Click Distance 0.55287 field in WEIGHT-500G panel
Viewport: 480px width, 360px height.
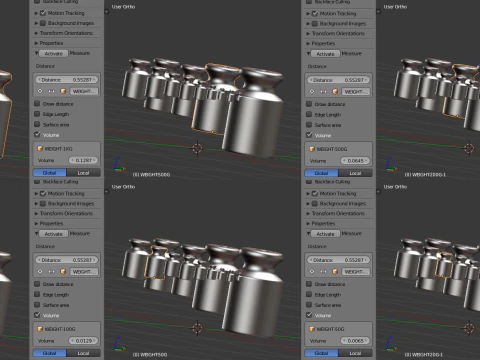click(x=339, y=80)
